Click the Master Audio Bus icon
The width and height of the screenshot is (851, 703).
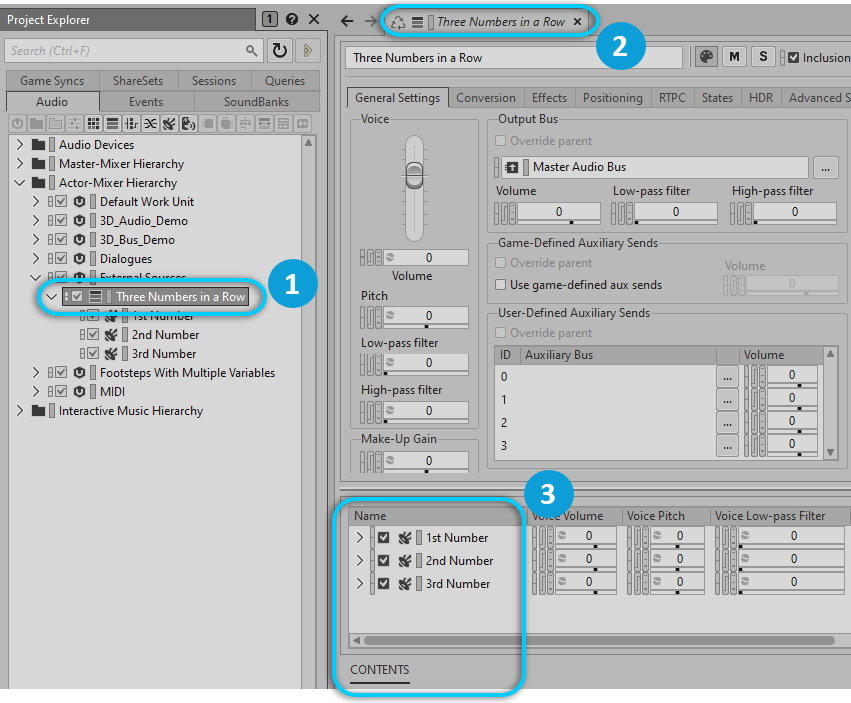[x=512, y=167]
